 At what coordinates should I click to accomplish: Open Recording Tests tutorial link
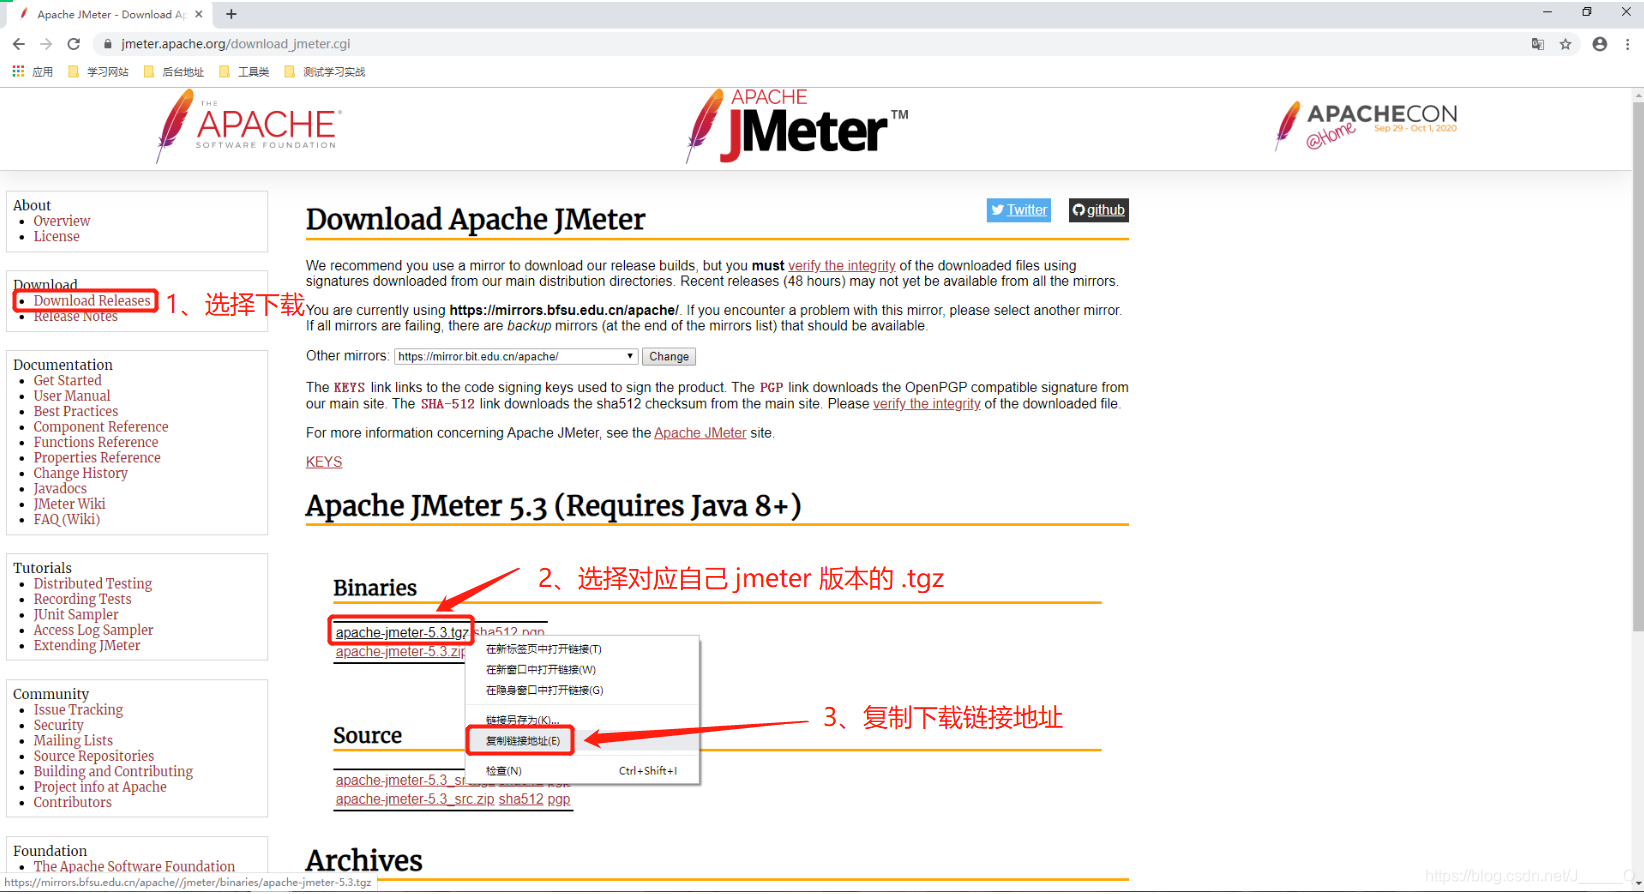click(x=83, y=600)
